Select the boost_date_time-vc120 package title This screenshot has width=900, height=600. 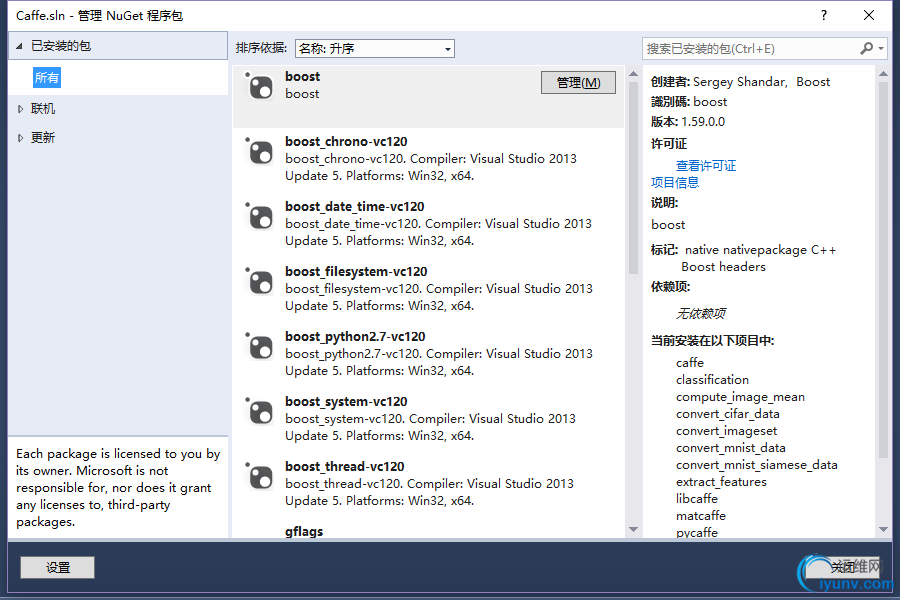(355, 206)
